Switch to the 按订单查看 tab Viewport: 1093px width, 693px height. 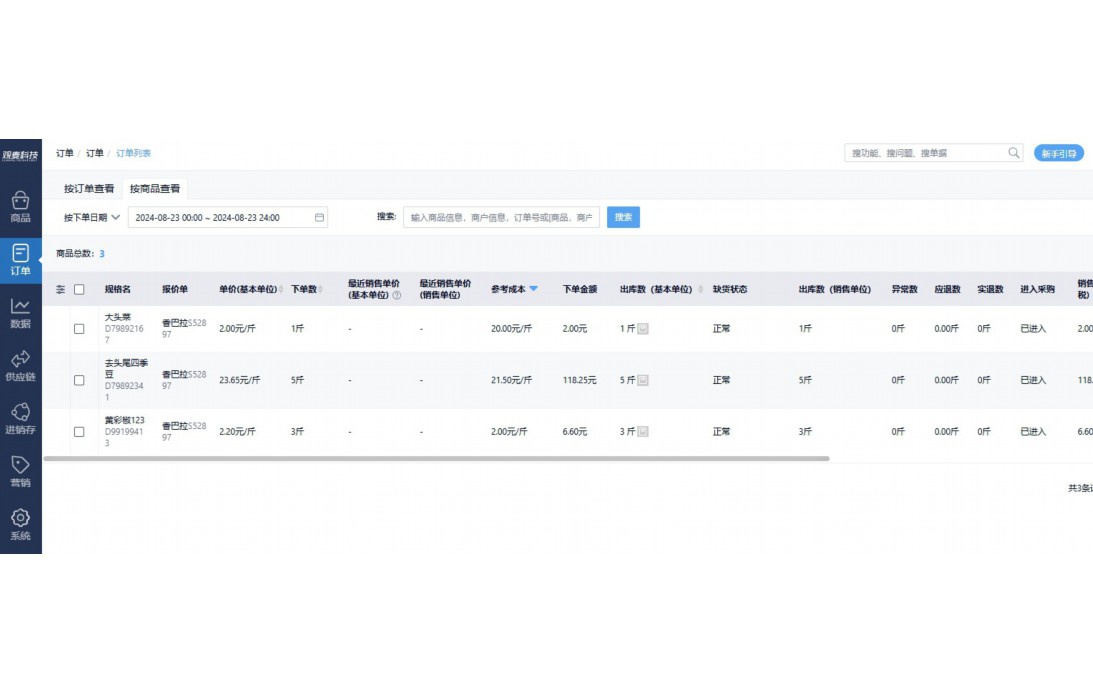[89, 188]
